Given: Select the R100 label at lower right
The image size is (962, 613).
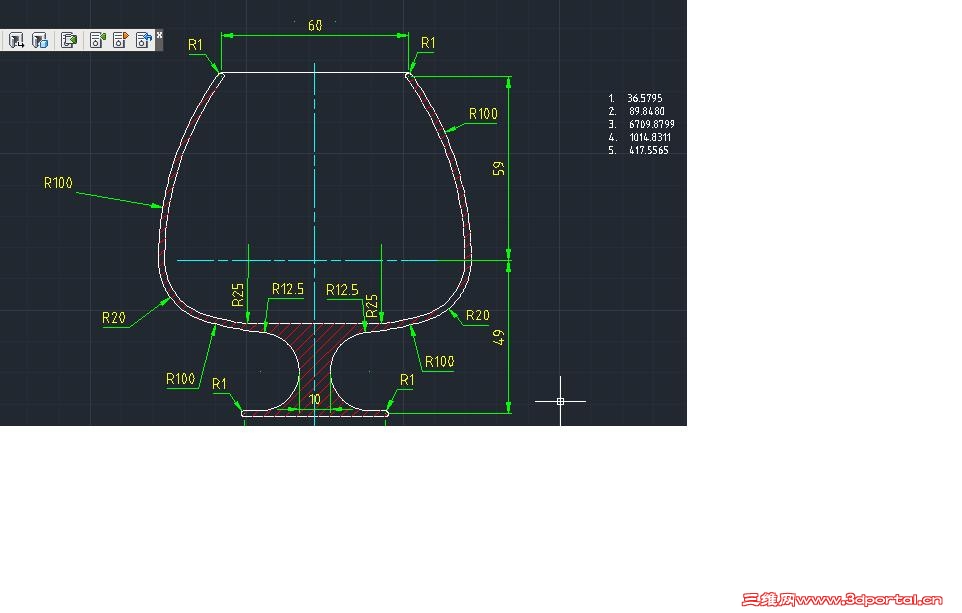Looking at the screenshot, I should 440,362.
